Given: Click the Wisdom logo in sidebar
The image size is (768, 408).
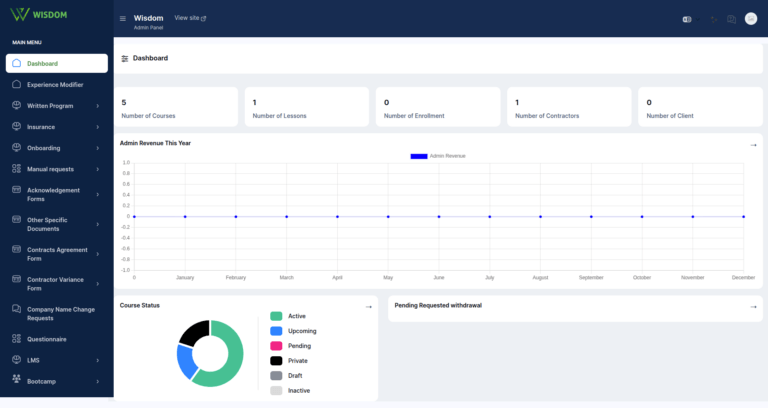Looking at the screenshot, I should point(39,15).
